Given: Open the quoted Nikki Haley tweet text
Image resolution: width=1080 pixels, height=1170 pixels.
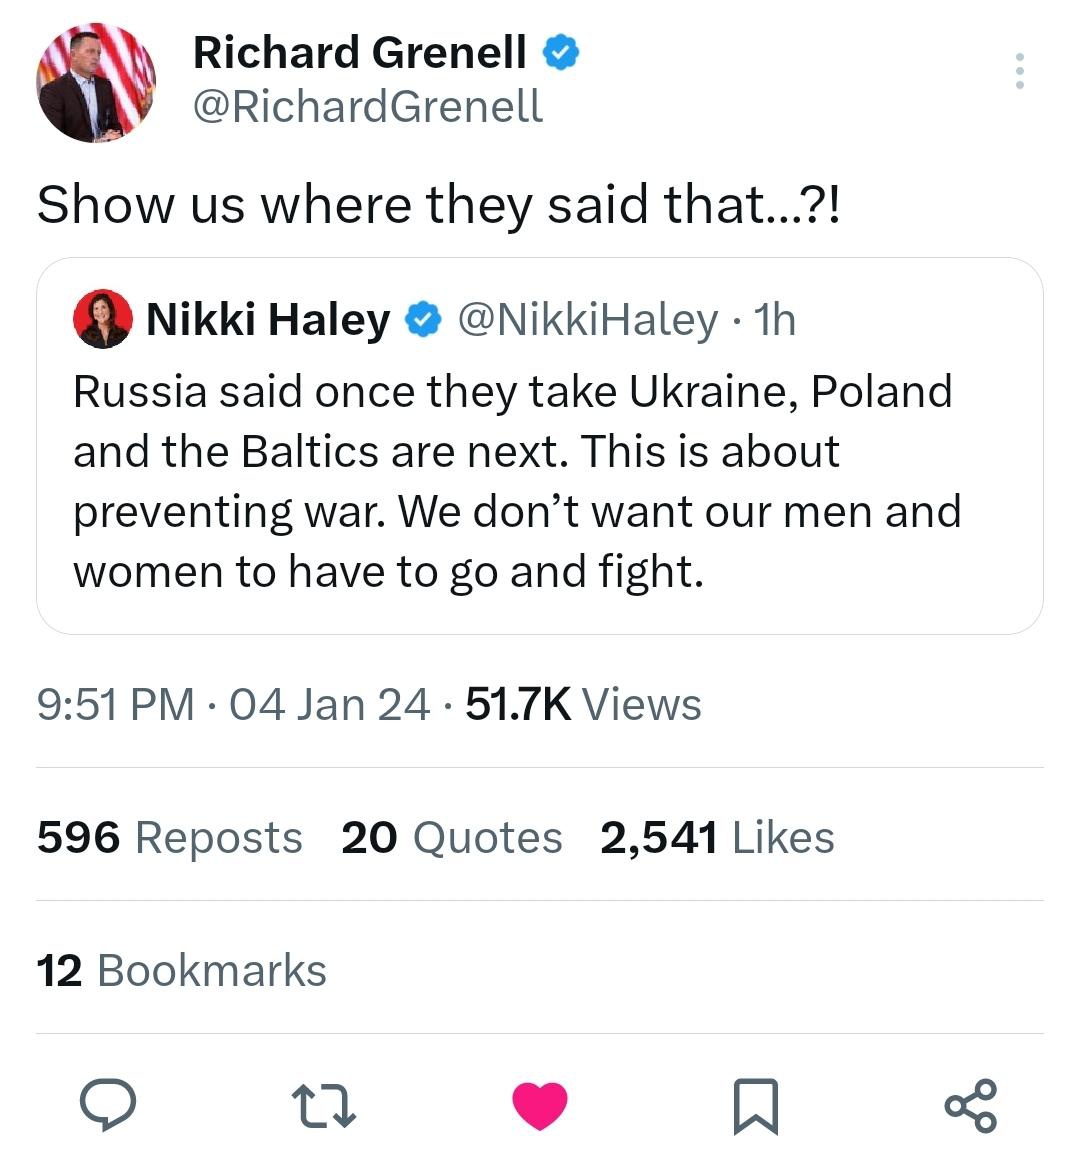Looking at the screenshot, I should (517, 481).
